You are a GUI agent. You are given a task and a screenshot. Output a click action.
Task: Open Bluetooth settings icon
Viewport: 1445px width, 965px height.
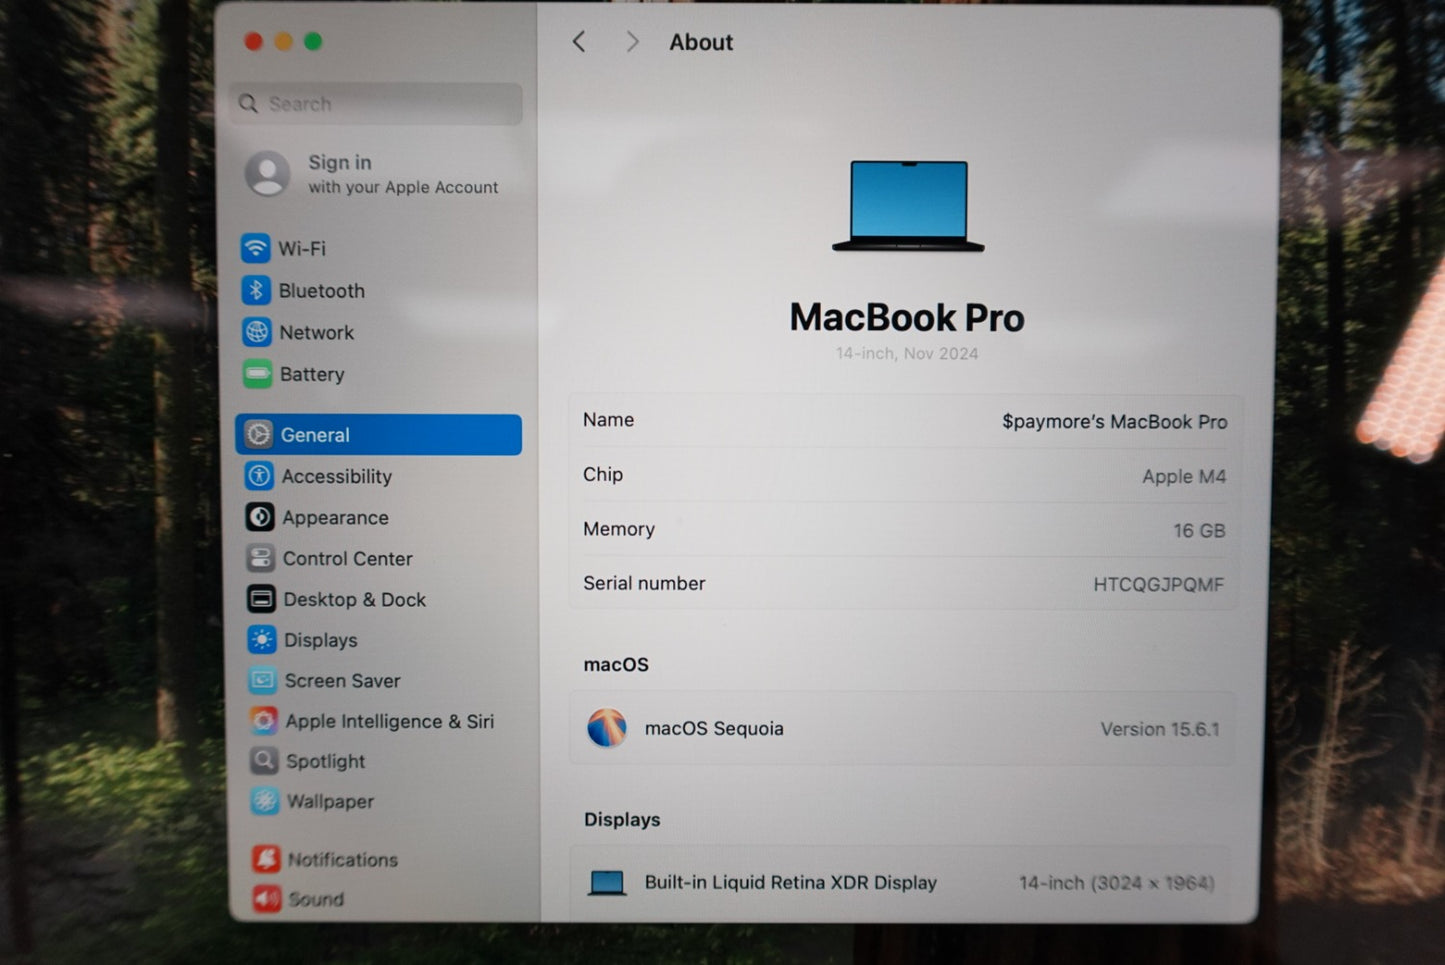coord(256,290)
